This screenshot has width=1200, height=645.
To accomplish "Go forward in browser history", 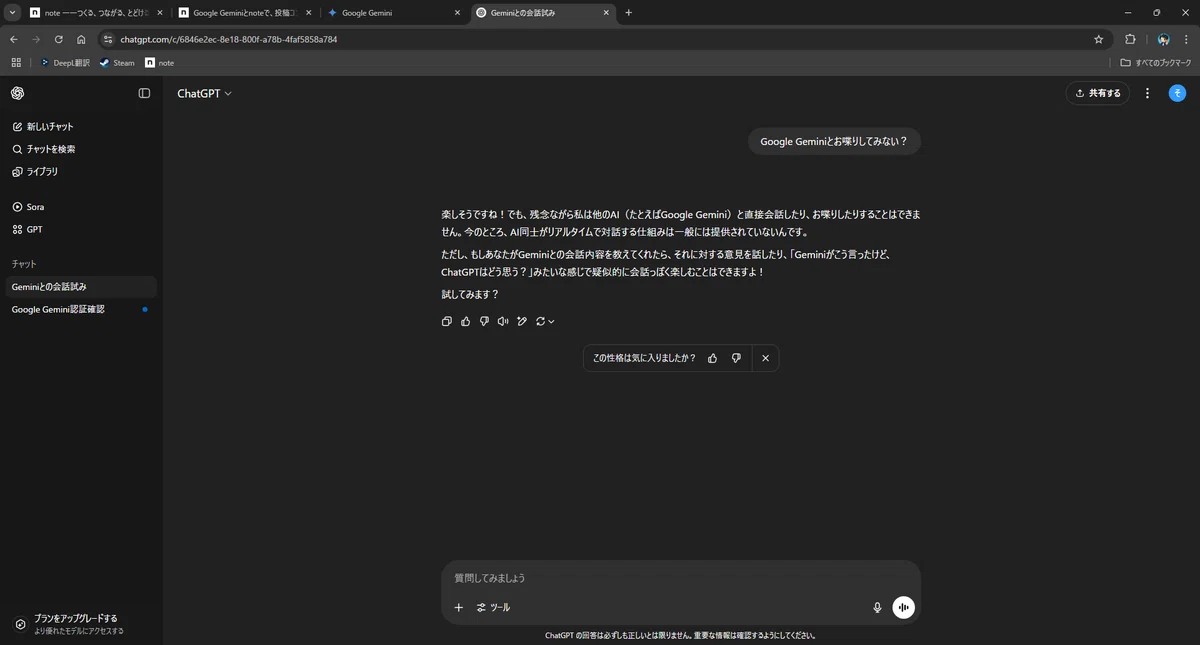I will (x=36, y=39).
